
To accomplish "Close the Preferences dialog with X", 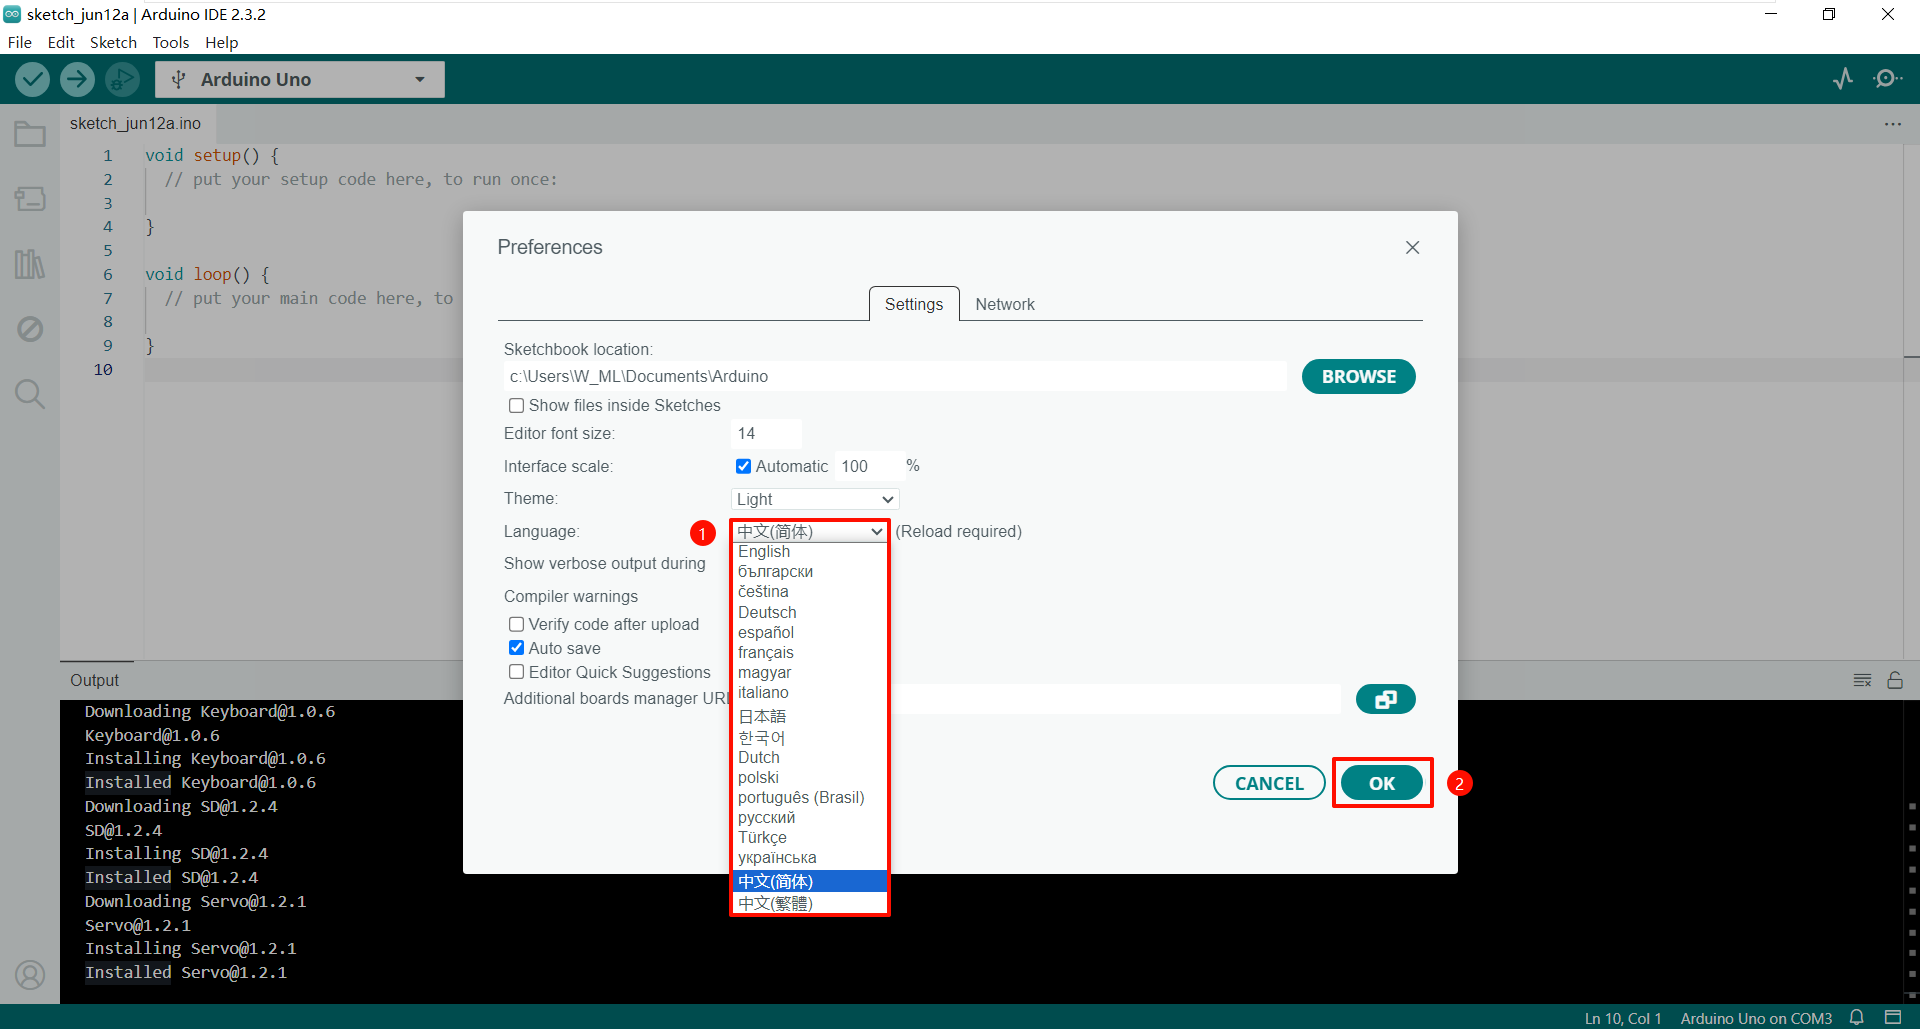I will (1412, 247).
